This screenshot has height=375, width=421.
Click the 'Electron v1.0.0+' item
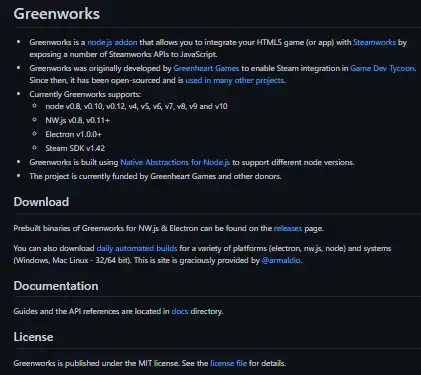[73, 134]
